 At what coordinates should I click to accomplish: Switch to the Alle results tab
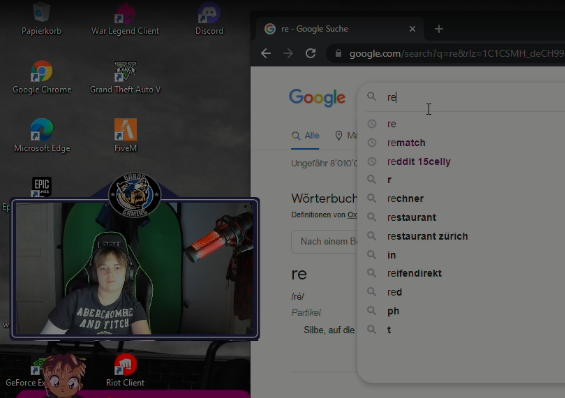(305, 136)
